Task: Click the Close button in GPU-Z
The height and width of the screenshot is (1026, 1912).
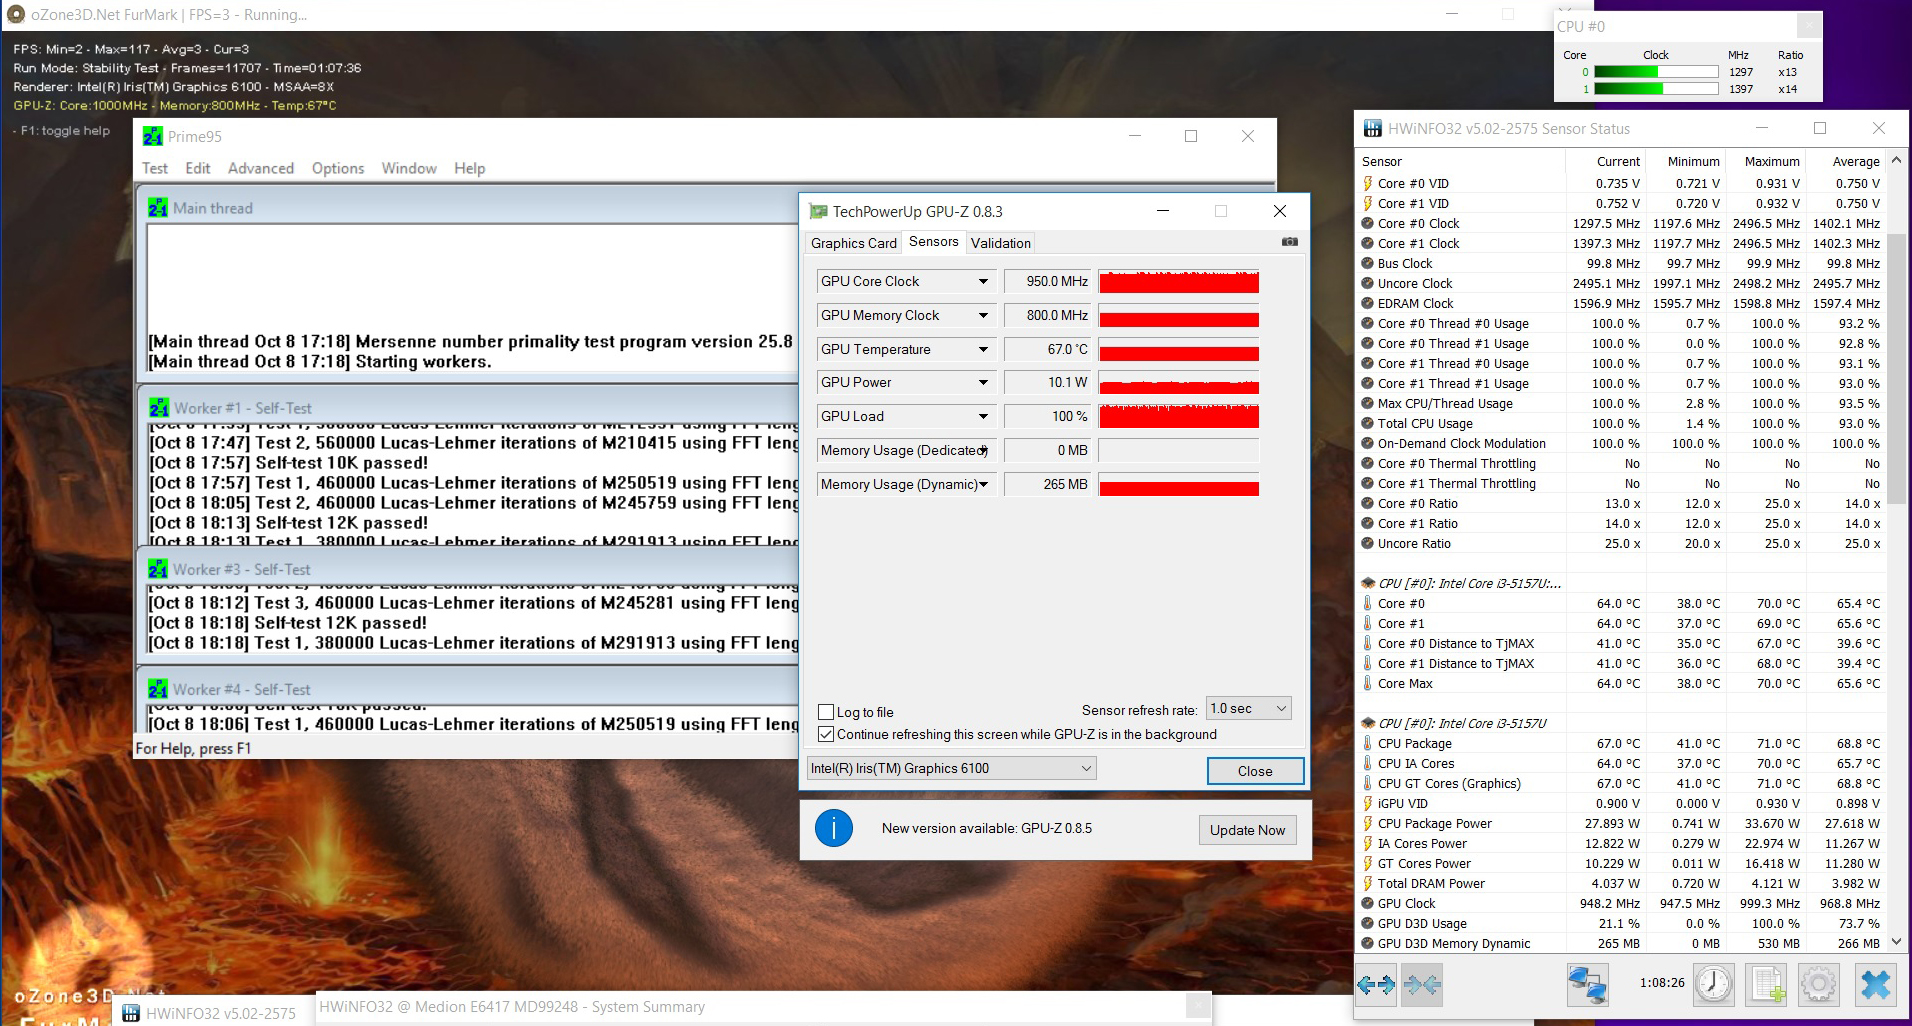Action: coord(1255,771)
